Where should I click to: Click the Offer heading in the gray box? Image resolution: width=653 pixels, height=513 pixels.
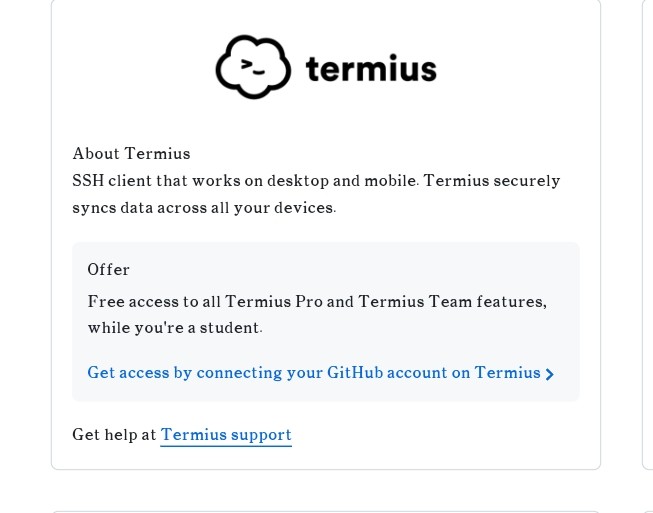point(108,269)
